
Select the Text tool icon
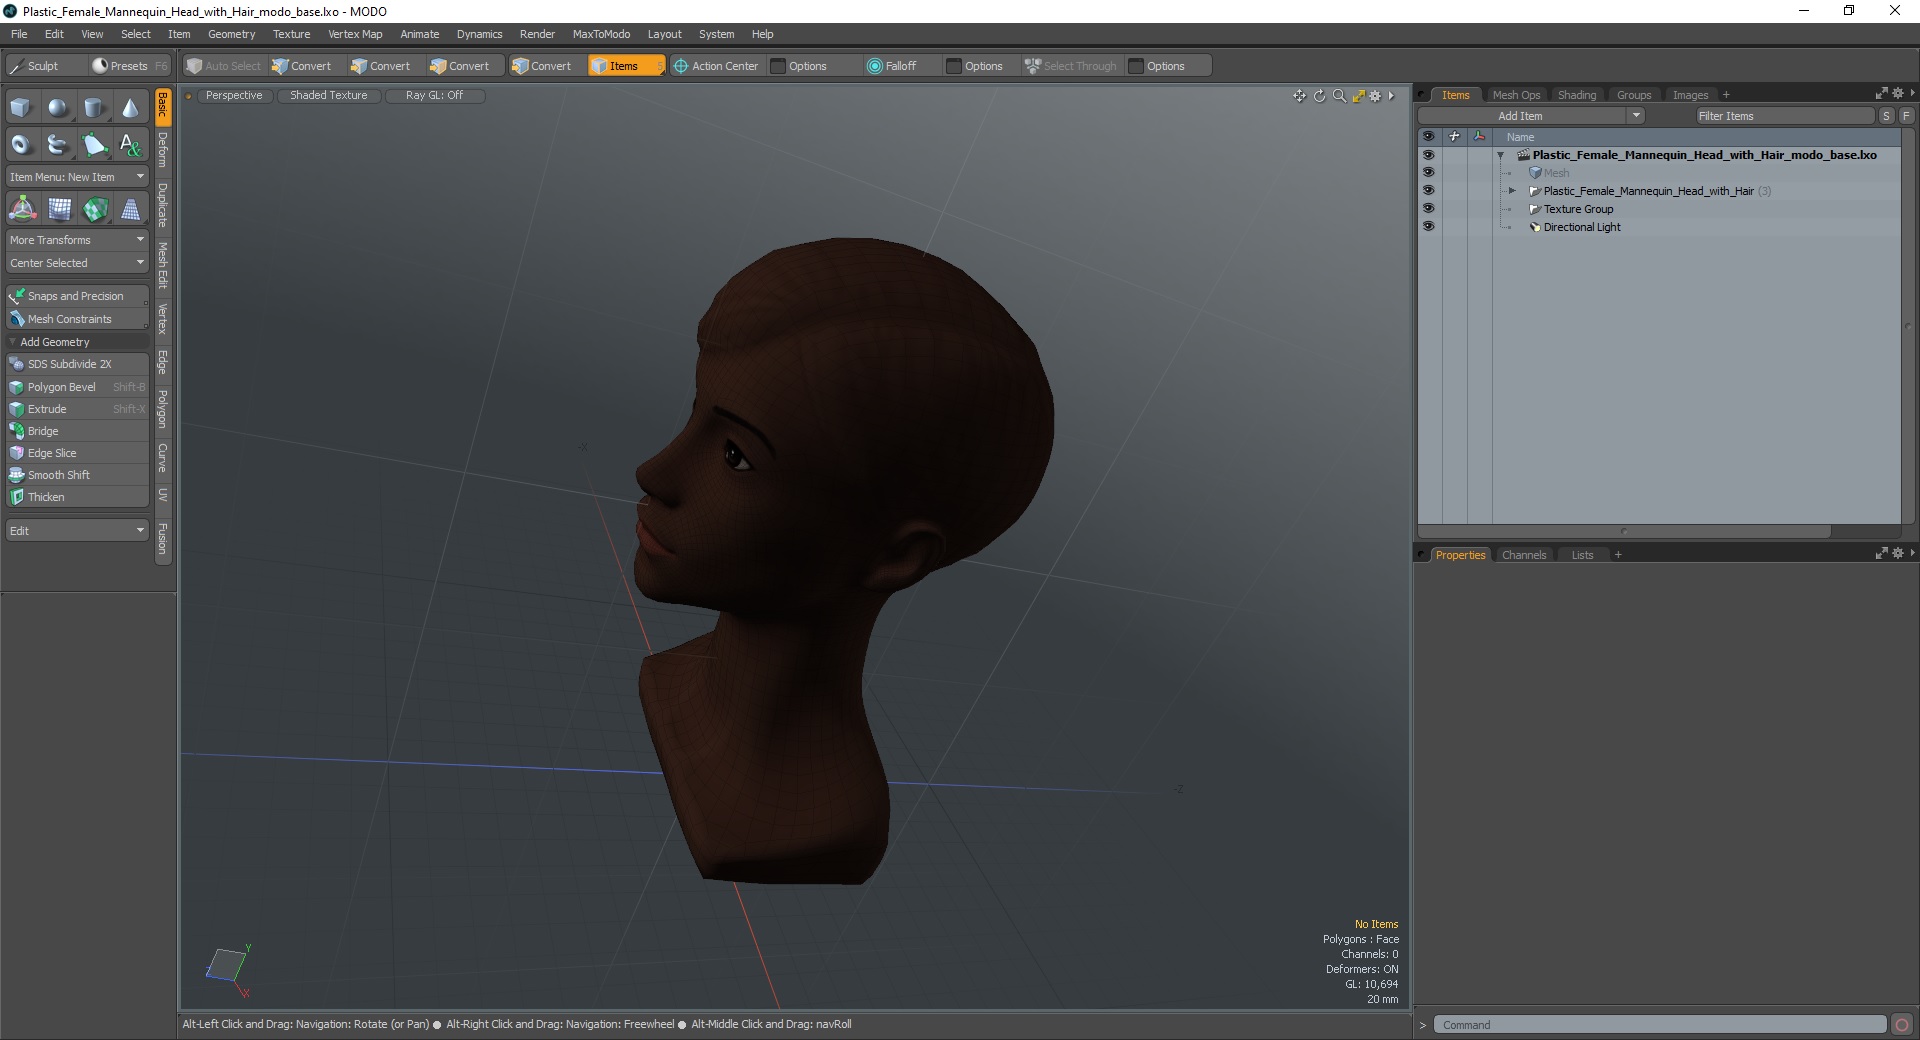pyautogui.click(x=130, y=145)
